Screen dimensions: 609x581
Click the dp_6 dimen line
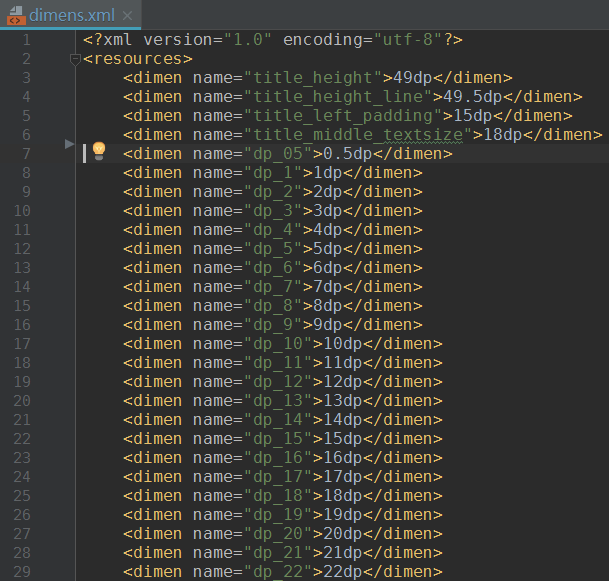(273, 268)
